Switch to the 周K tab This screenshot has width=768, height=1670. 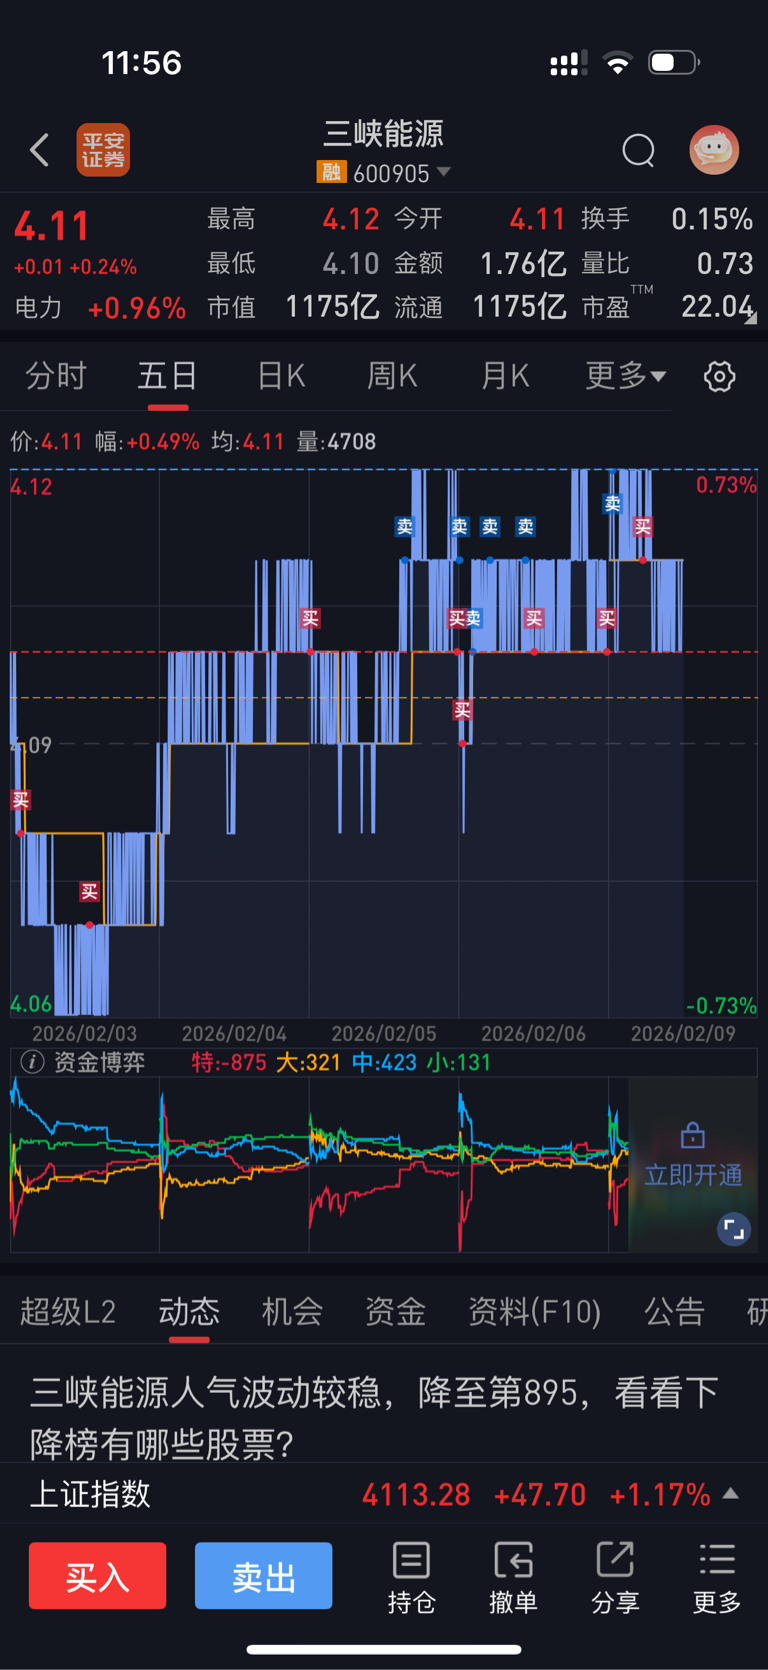pyautogui.click(x=392, y=376)
